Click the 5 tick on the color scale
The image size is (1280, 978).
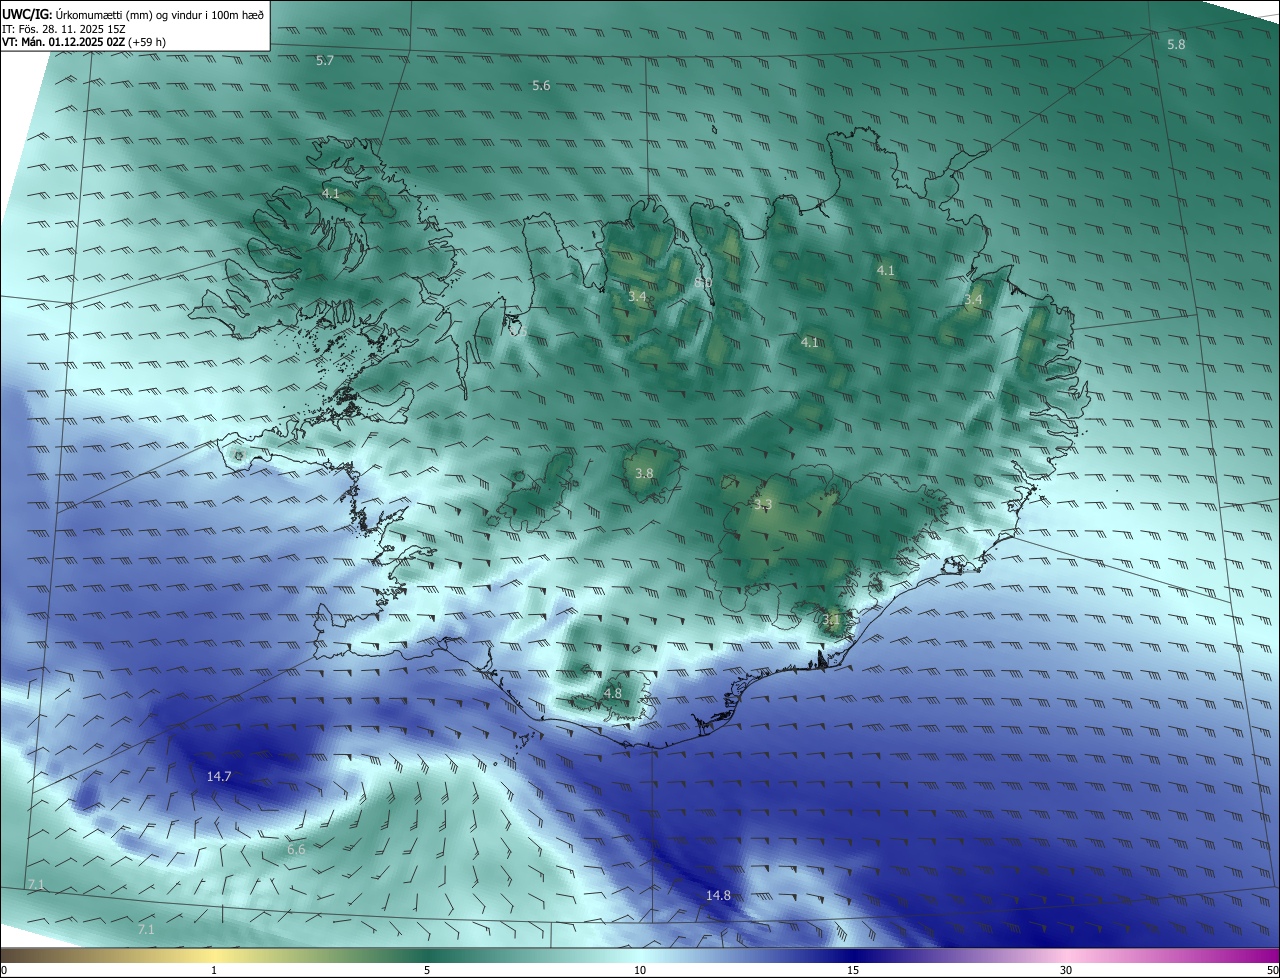427,970
